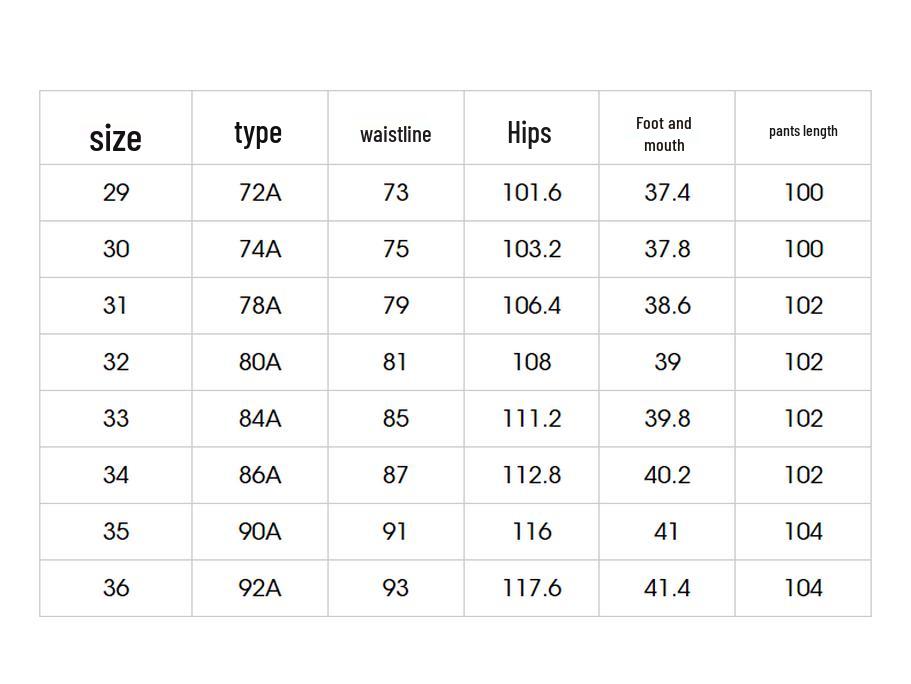This screenshot has height=684, width=911.
Task: Select the type cell 92A
Action: [260, 588]
